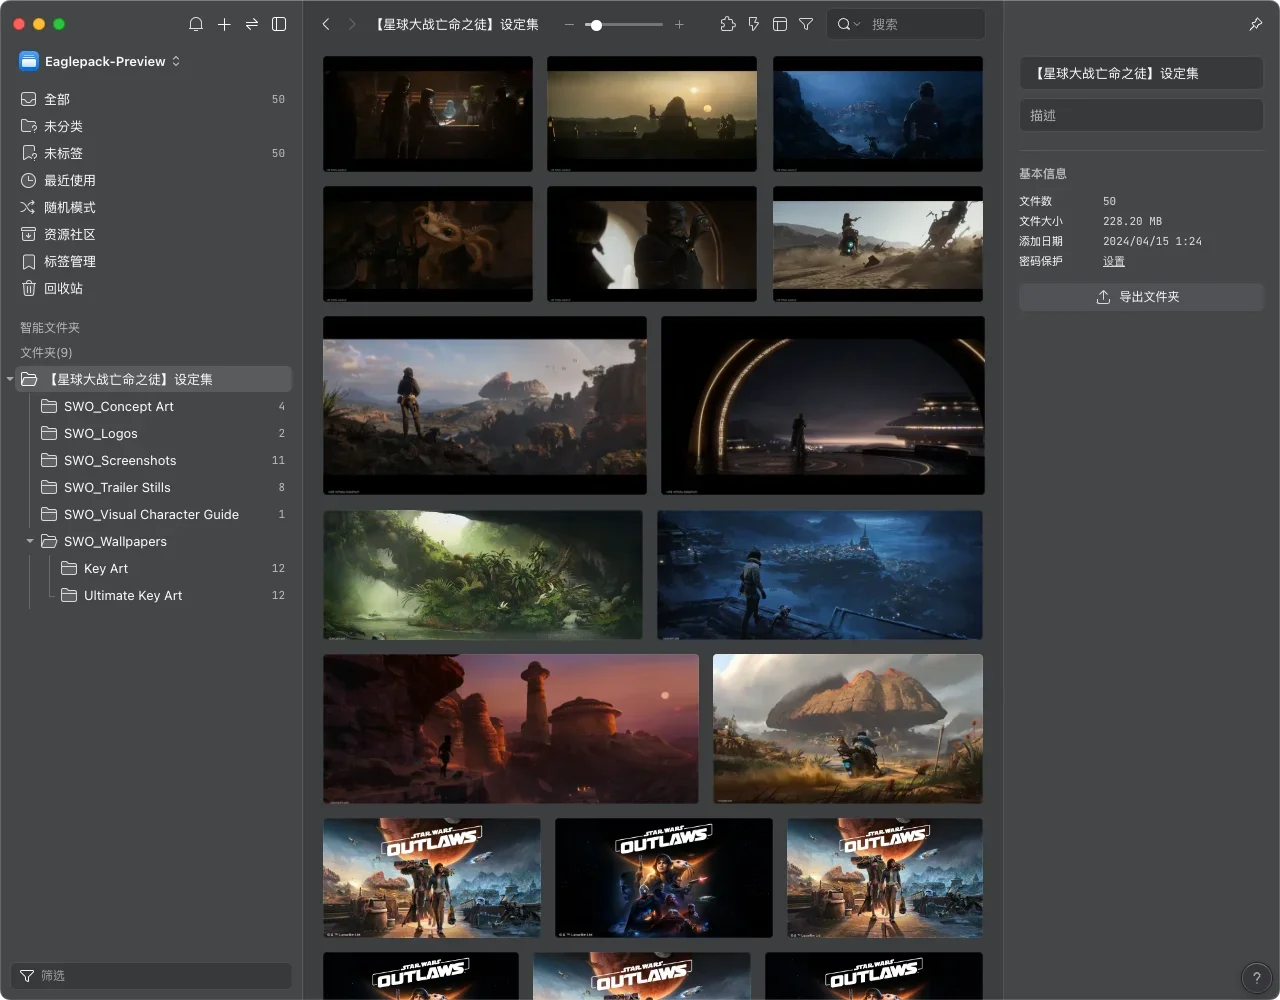Click the minus zoom-out icon
Image resolution: width=1280 pixels, height=1000 pixels.
click(x=569, y=24)
